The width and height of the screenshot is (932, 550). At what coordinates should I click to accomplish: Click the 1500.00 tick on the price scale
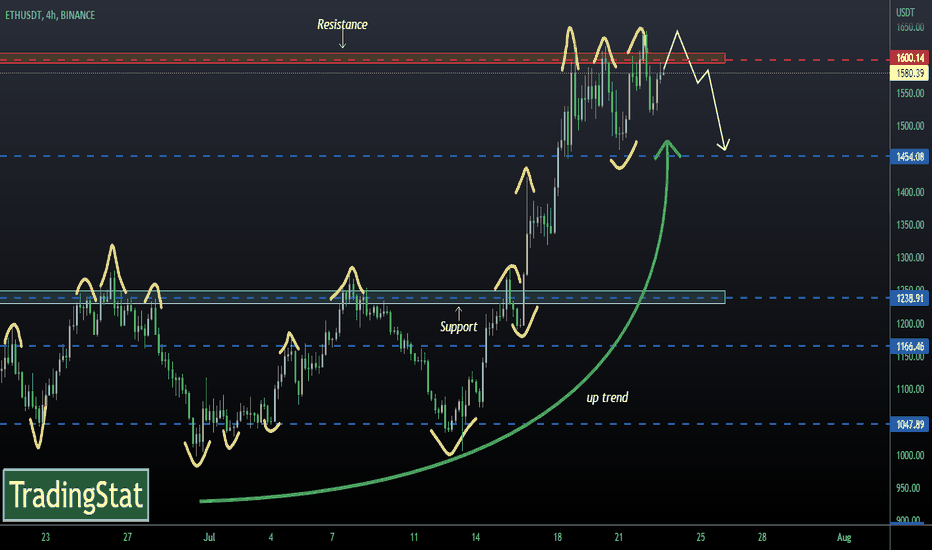pyautogui.click(x=910, y=126)
